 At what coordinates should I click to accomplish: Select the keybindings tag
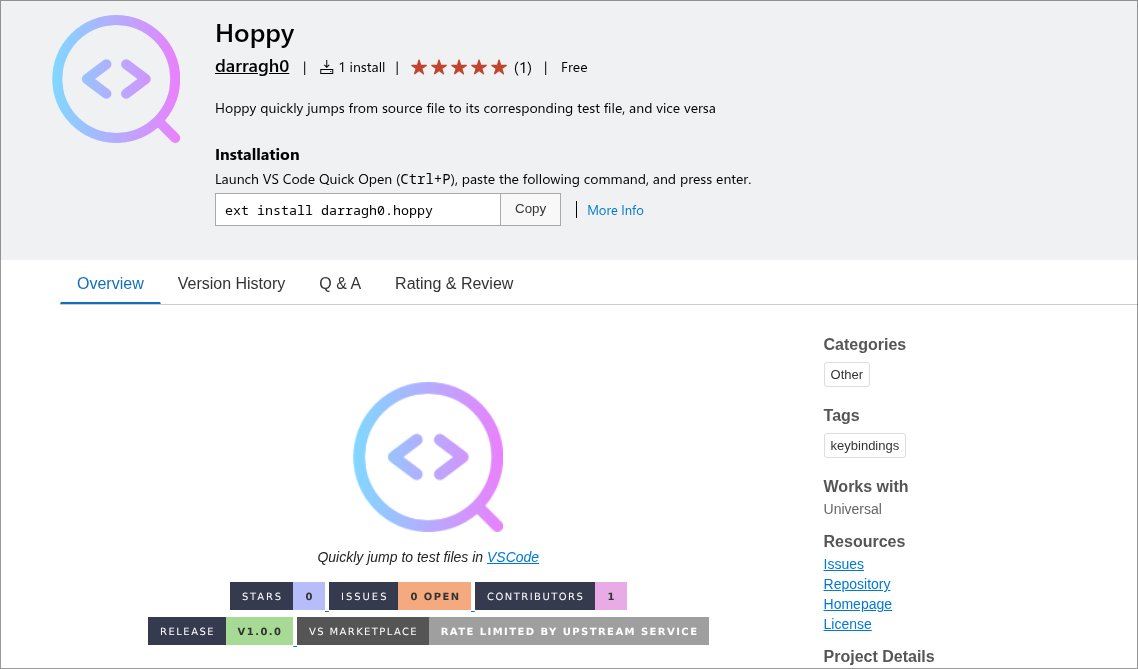864,445
